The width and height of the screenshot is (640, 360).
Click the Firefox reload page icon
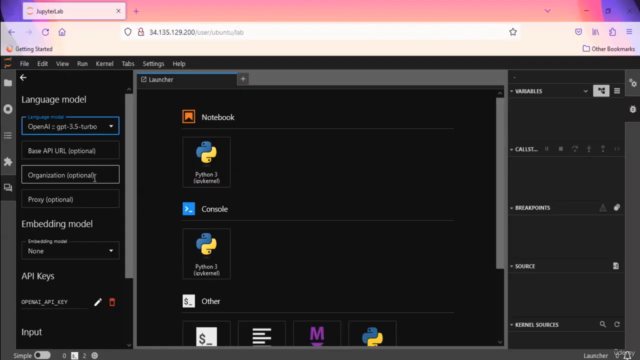tap(45, 32)
